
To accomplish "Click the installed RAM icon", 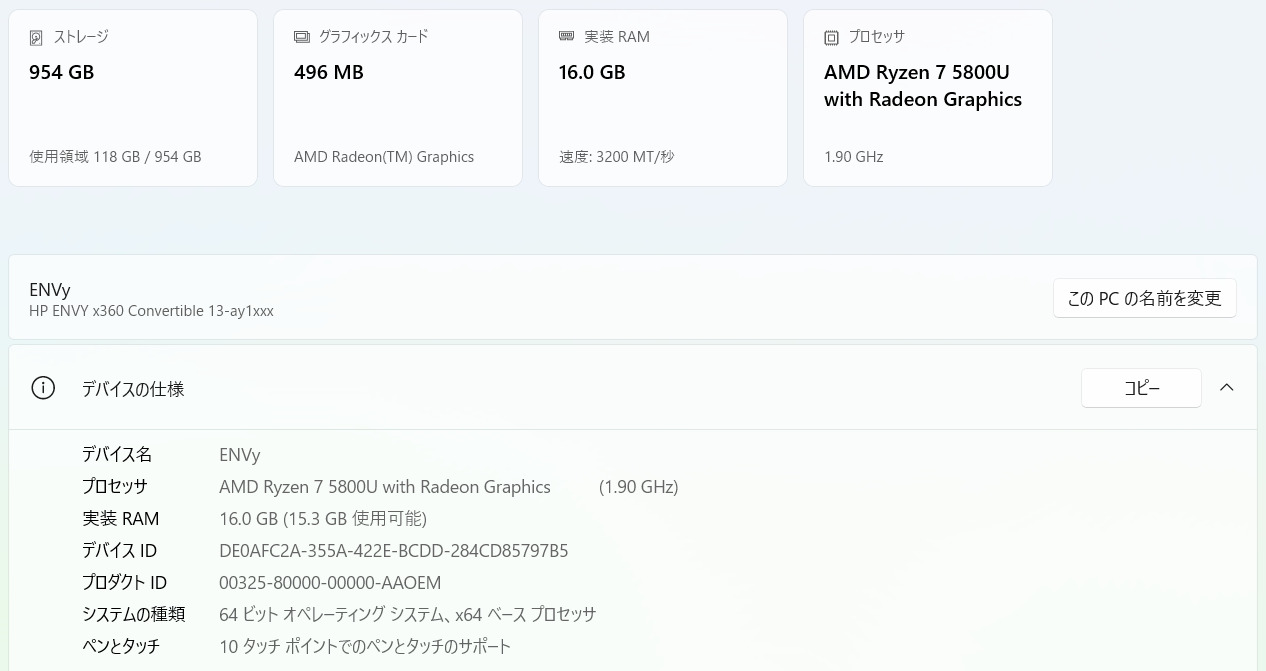I will 567,37.
